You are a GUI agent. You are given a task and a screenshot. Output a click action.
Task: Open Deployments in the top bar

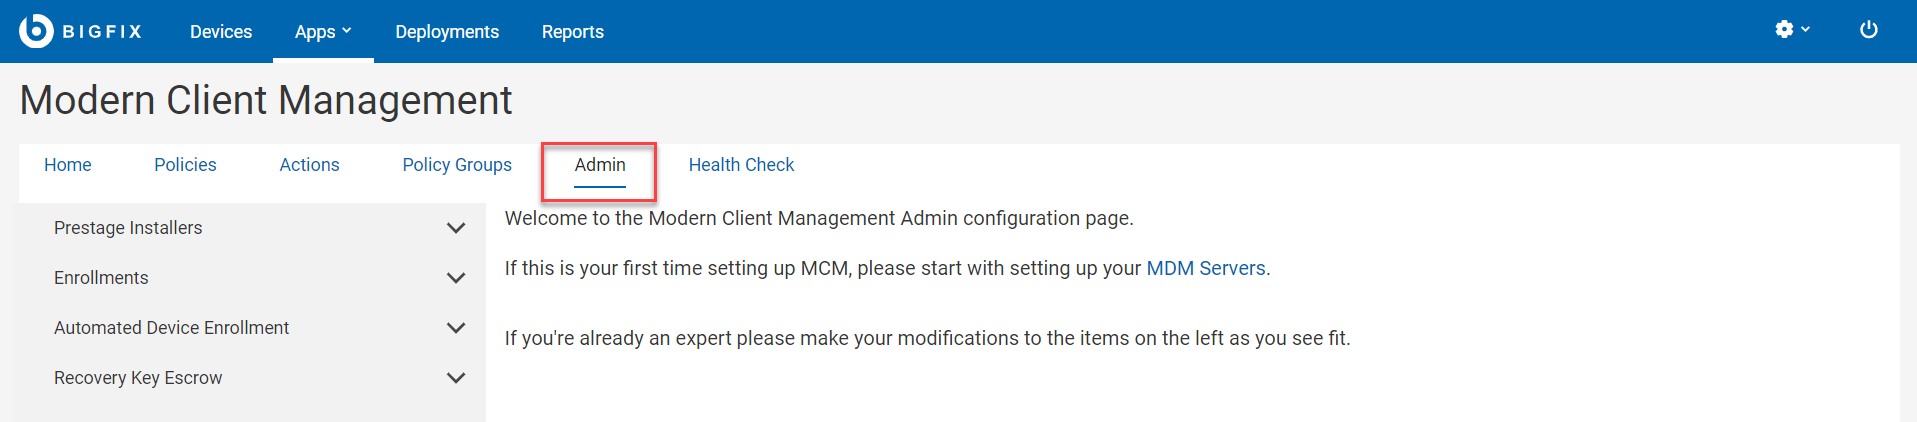point(447,32)
